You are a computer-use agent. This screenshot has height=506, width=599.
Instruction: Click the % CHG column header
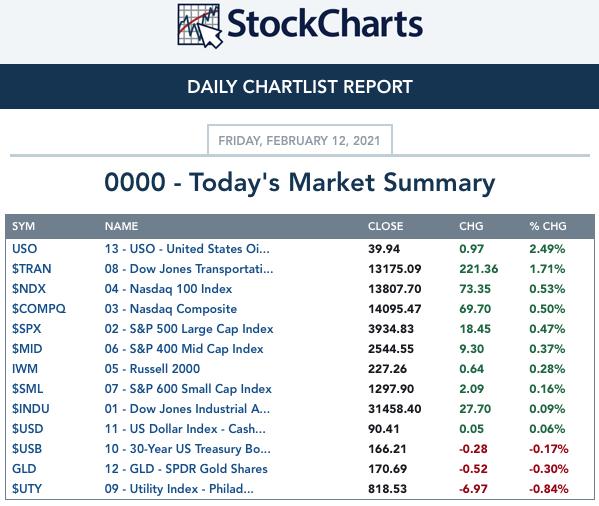(547, 226)
